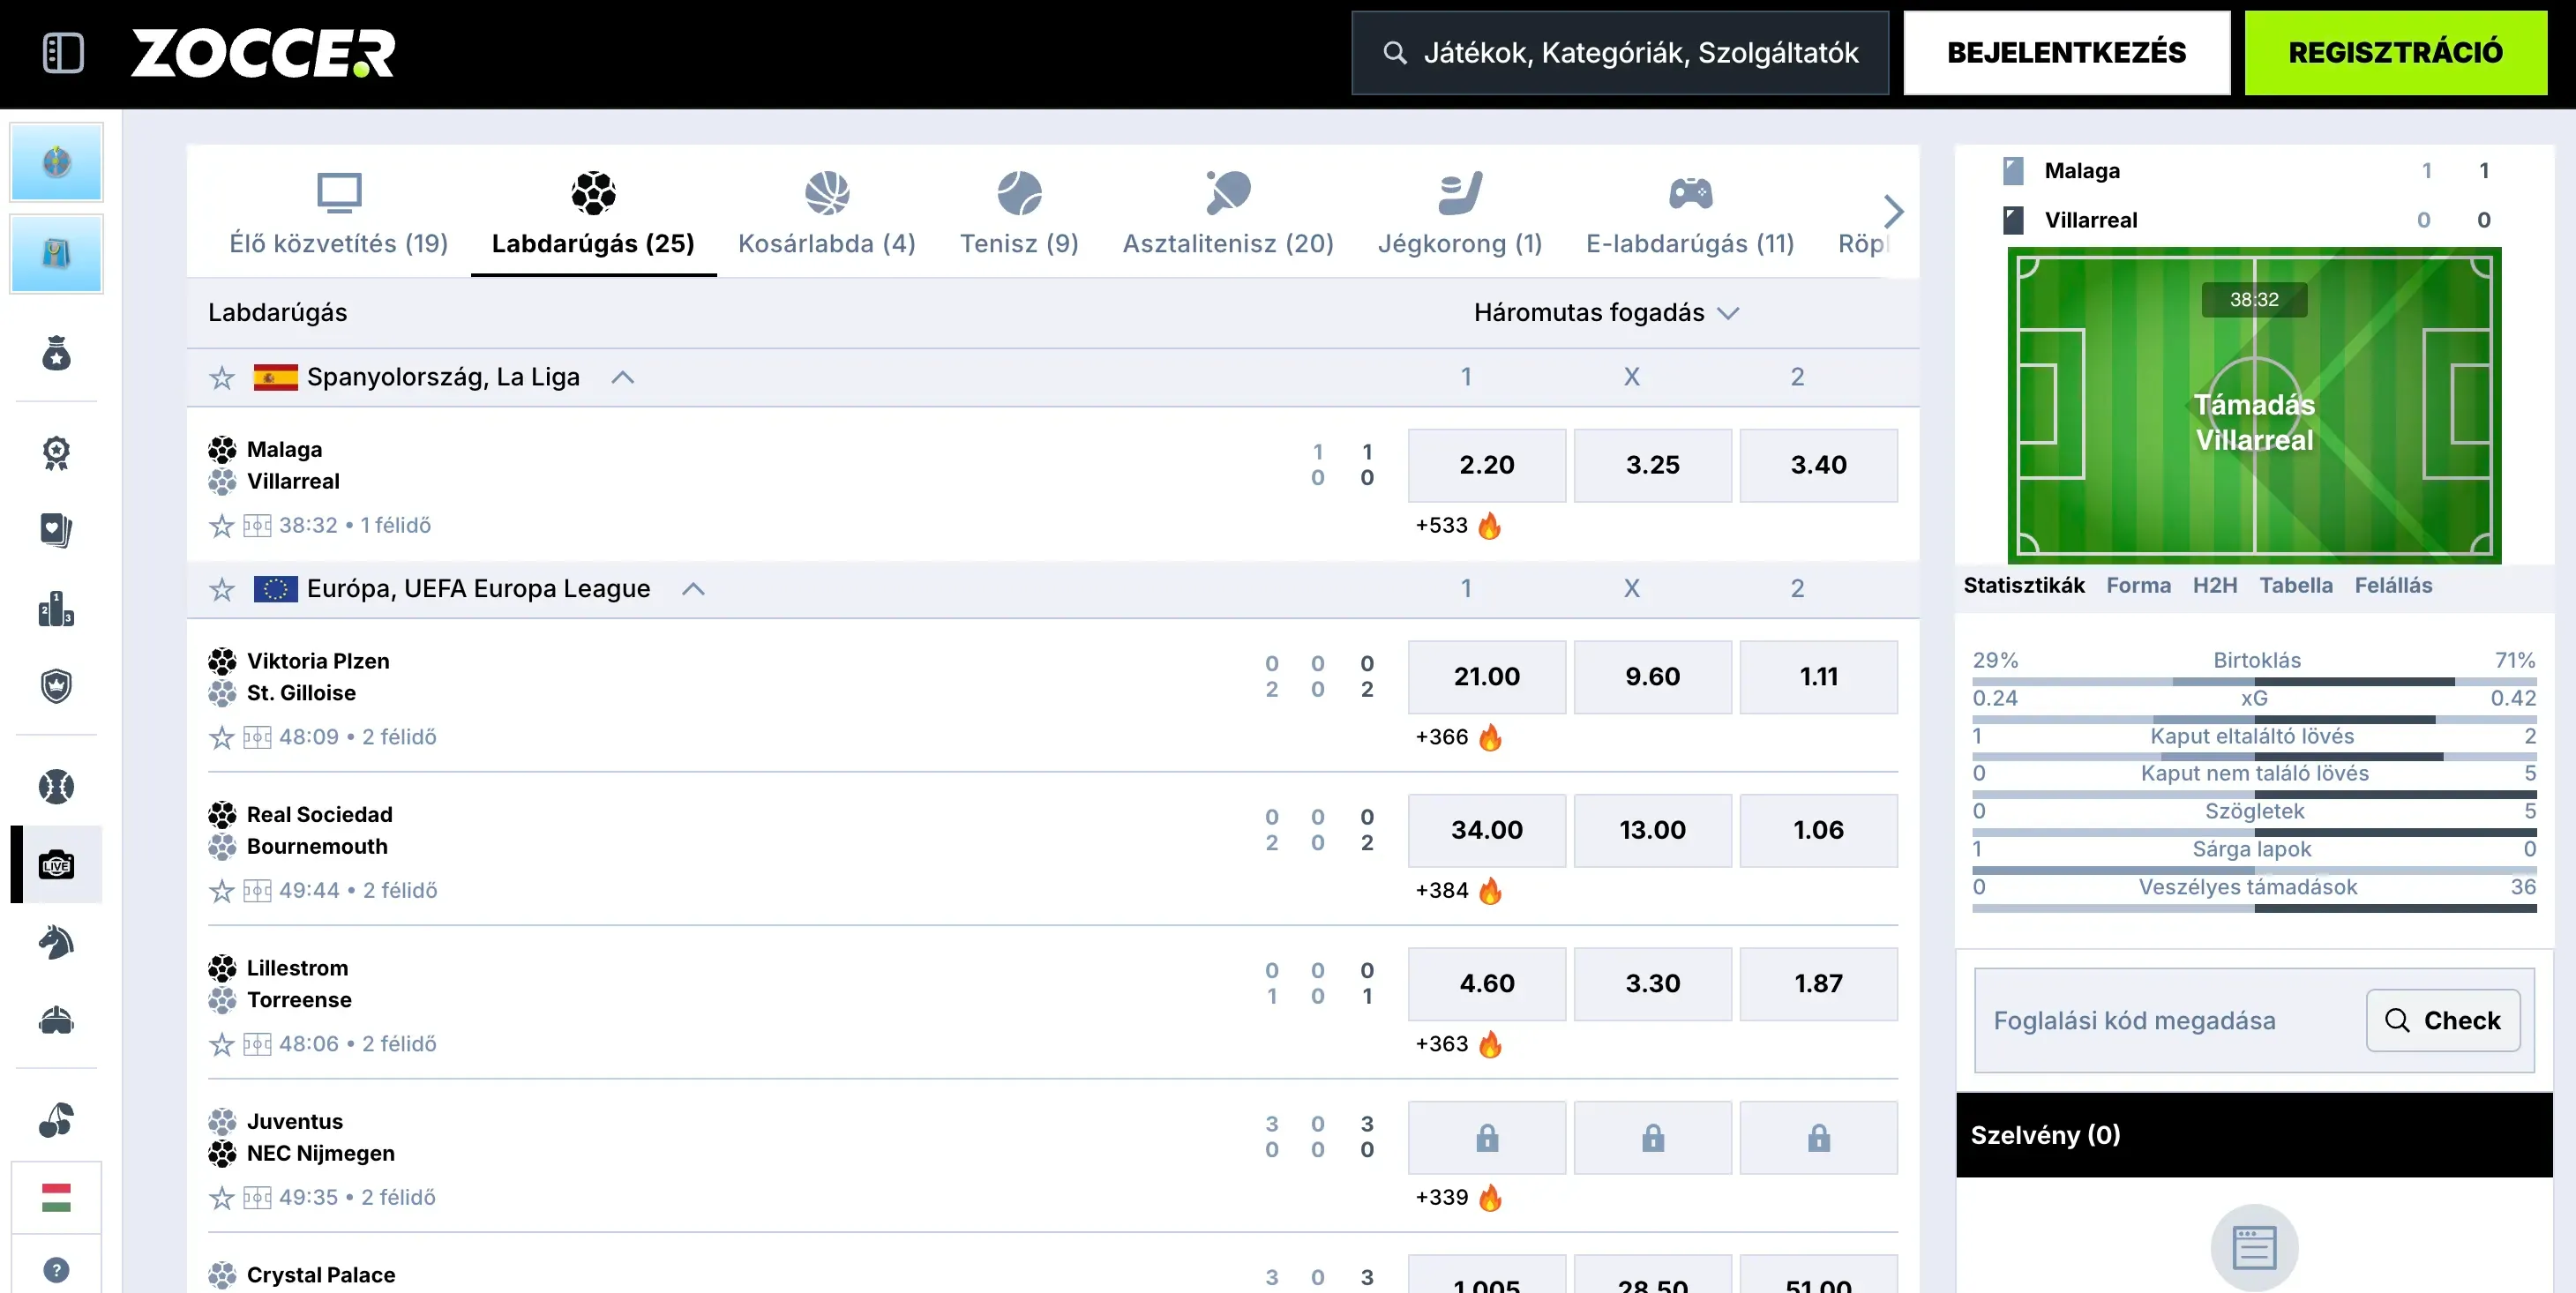
Task: Open the H2H statistics tab
Action: [2215, 586]
